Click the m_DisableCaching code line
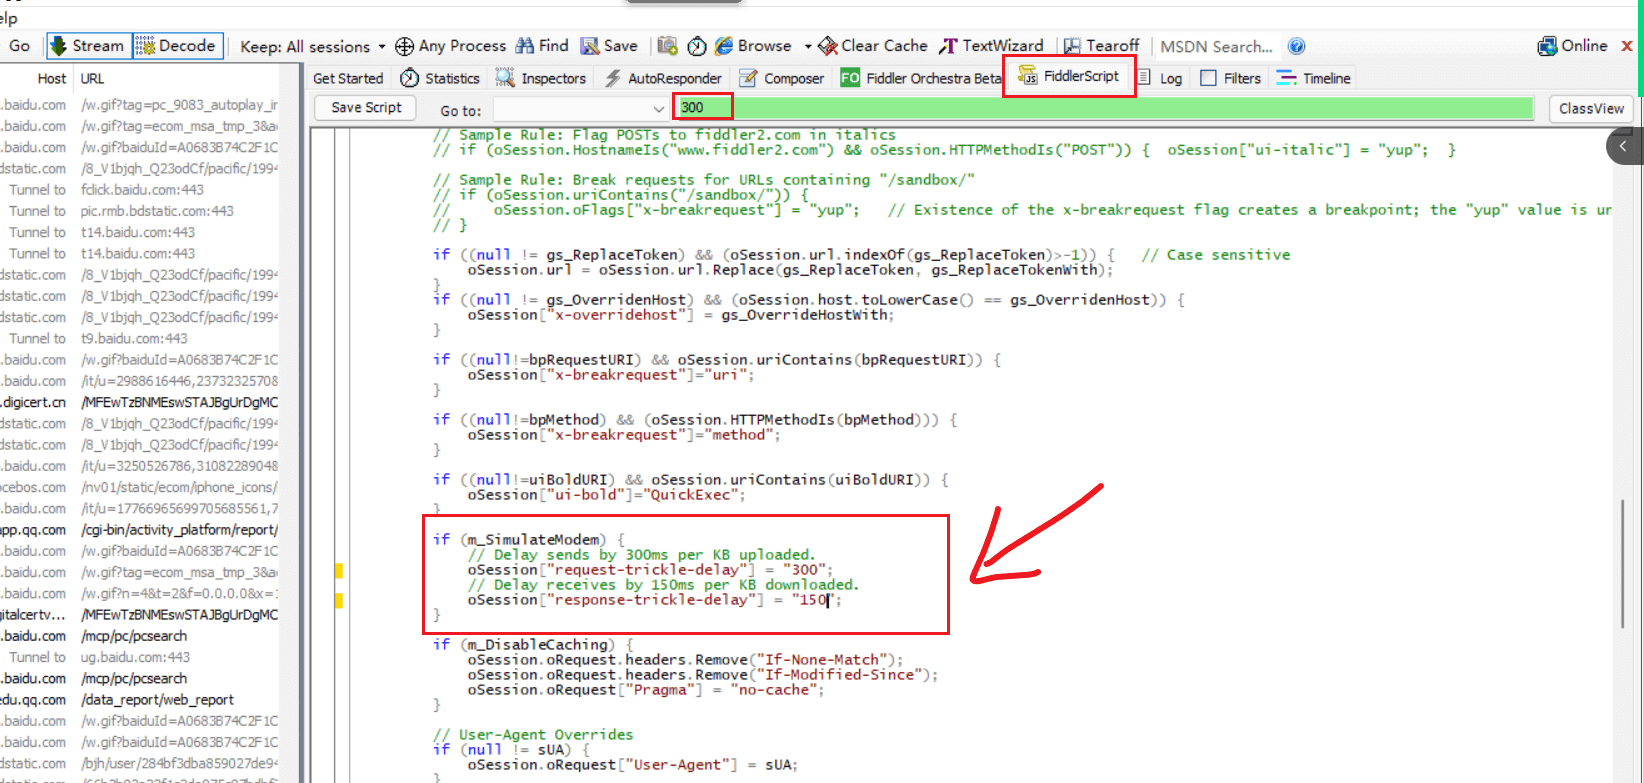The height and width of the screenshot is (783, 1644). pyautogui.click(x=533, y=645)
